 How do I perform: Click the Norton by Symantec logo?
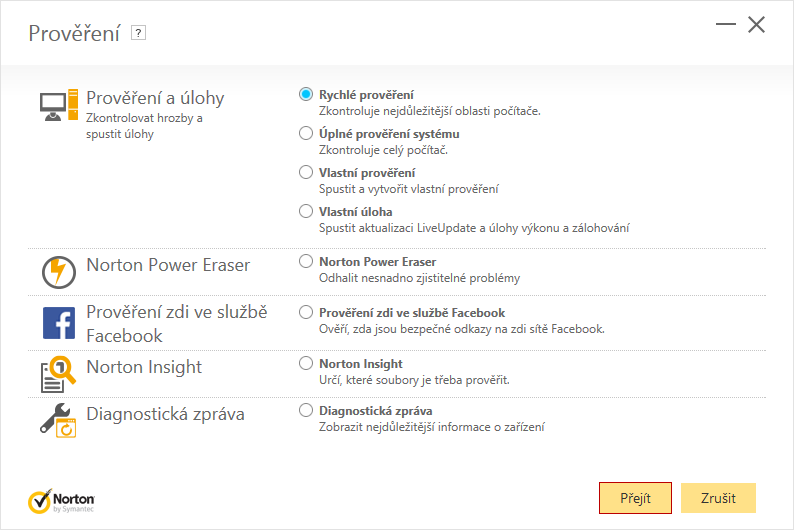pyautogui.click(x=62, y=498)
